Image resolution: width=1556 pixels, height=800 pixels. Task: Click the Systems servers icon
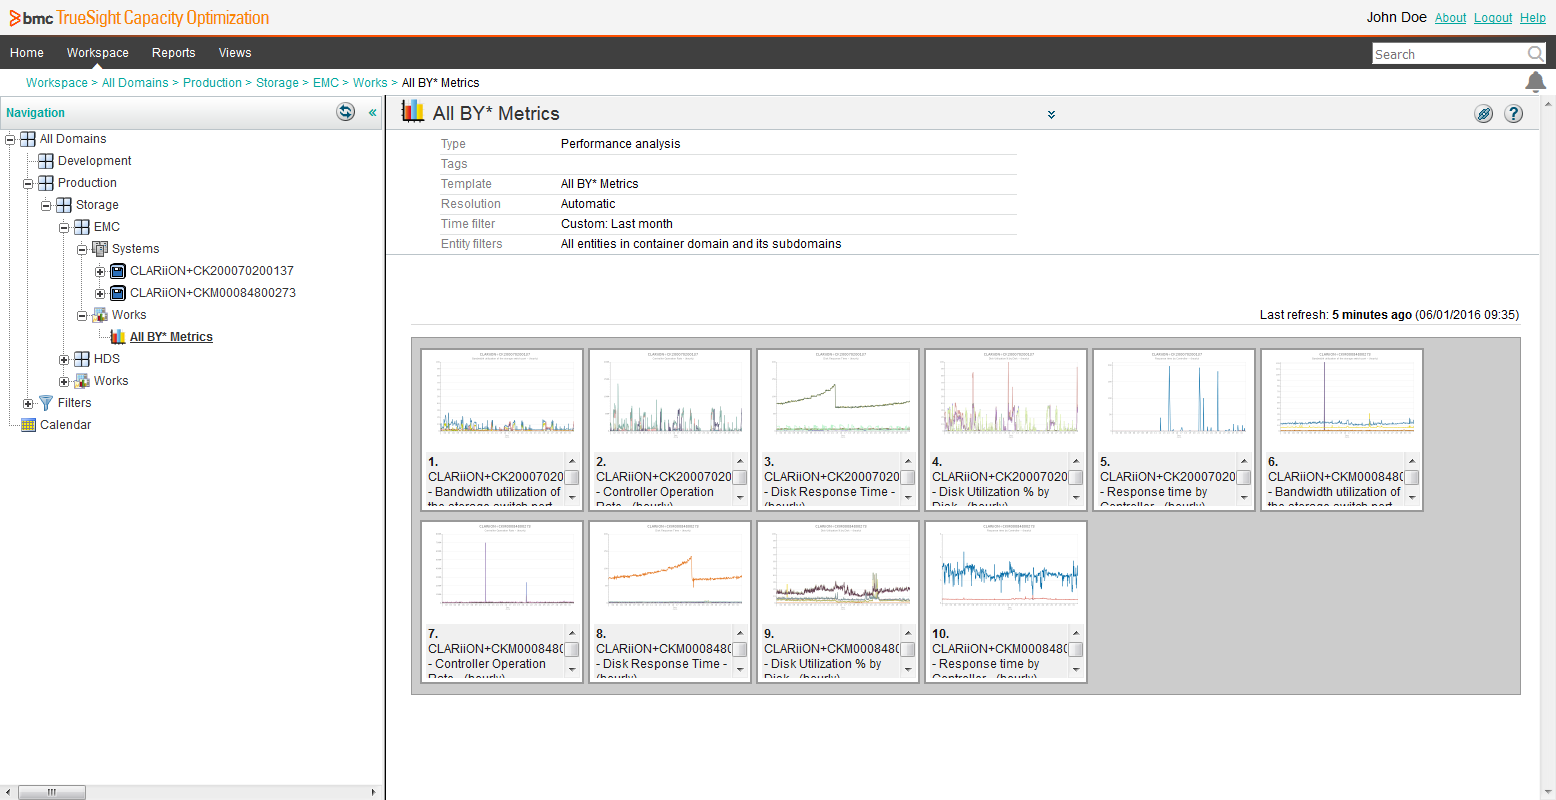100,249
